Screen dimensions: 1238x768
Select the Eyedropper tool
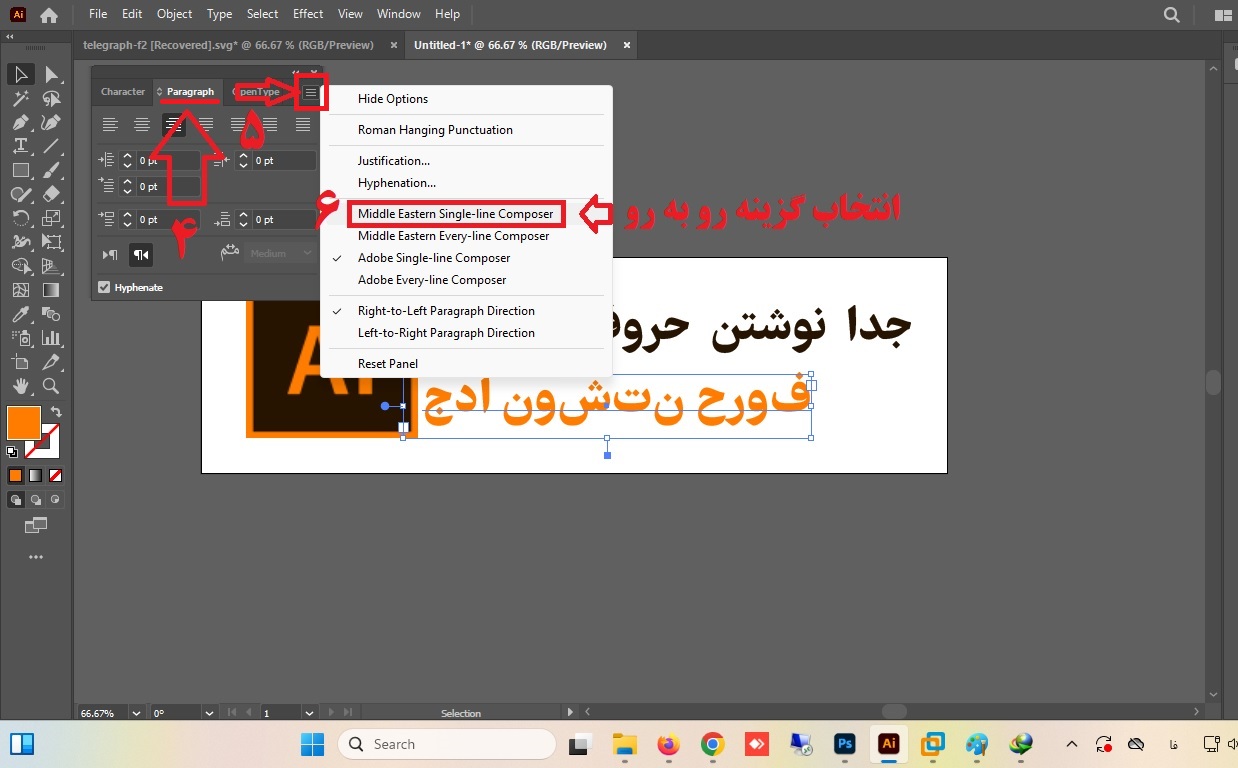coord(20,313)
